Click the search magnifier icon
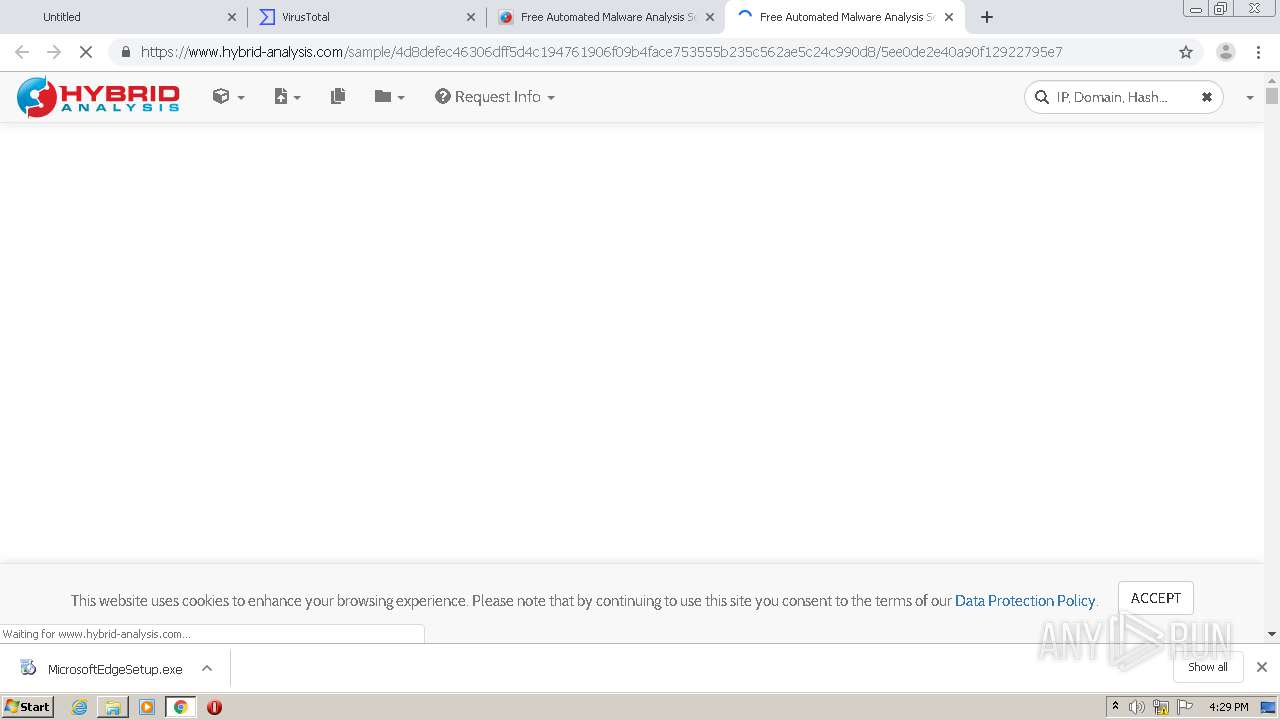 pyautogui.click(x=1041, y=97)
